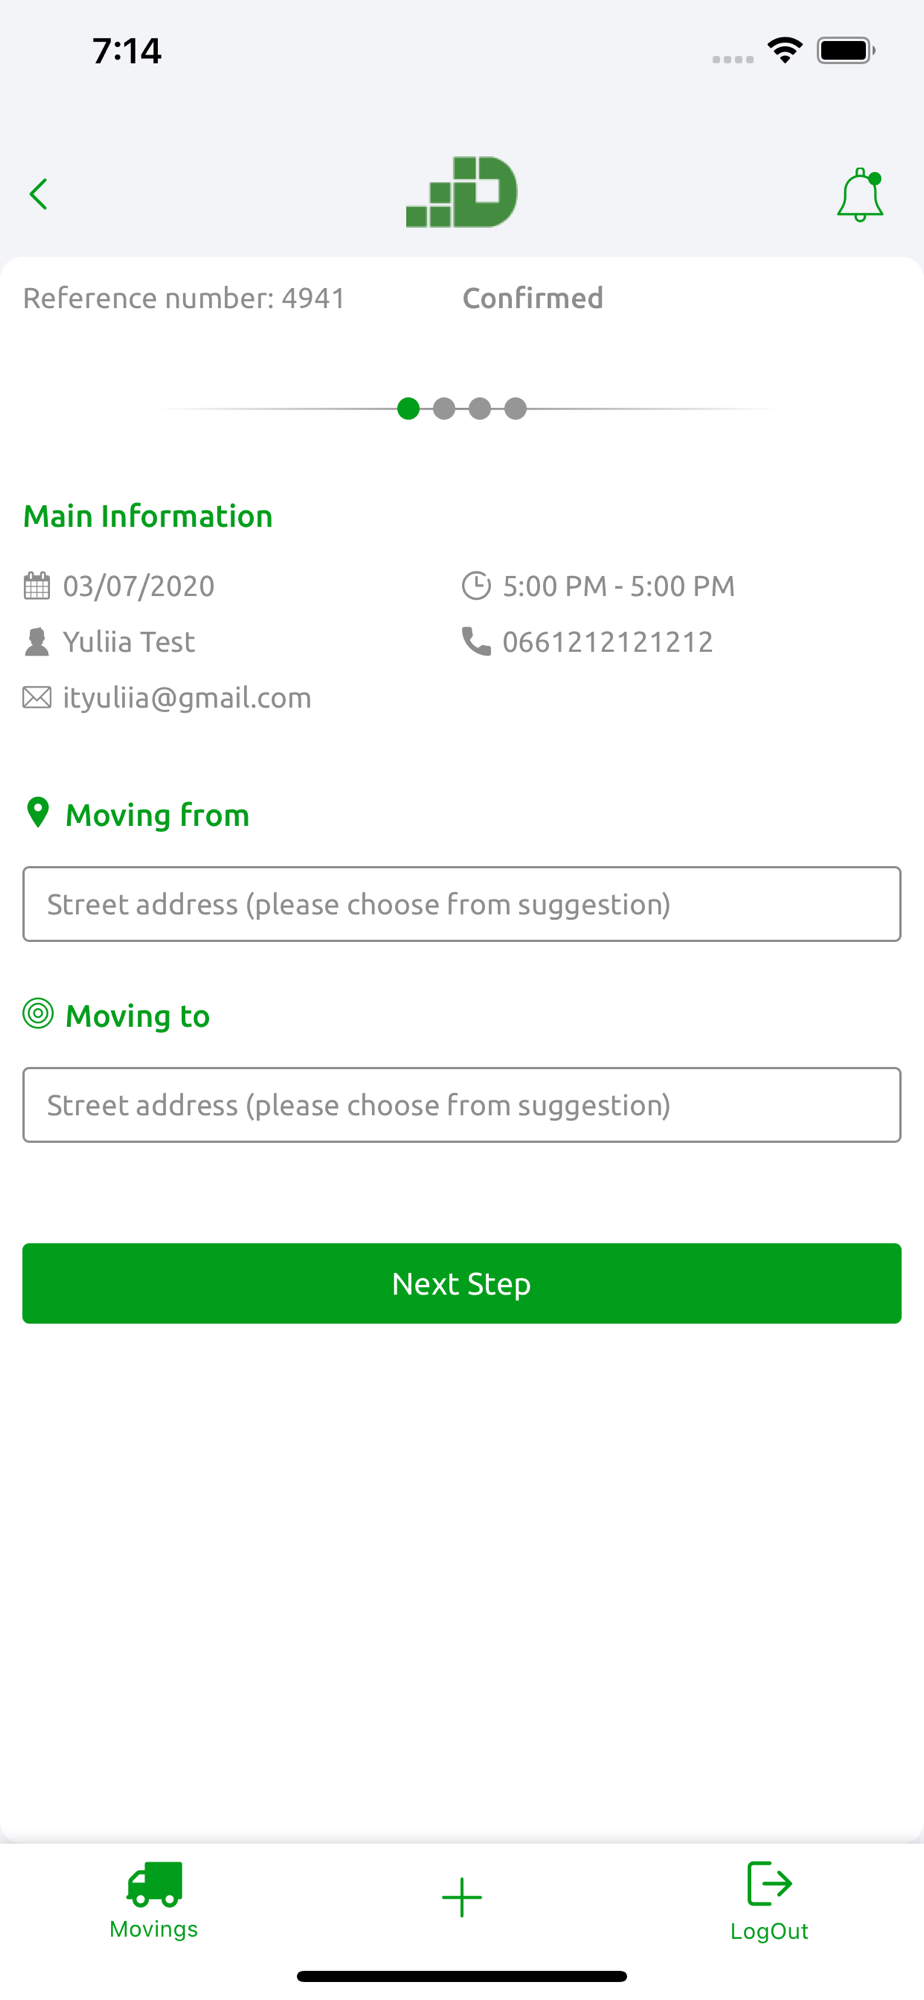Tap the calendar icon beside 03/07/2020
This screenshot has height=2000, width=924.
pyautogui.click(x=37, y=586)
